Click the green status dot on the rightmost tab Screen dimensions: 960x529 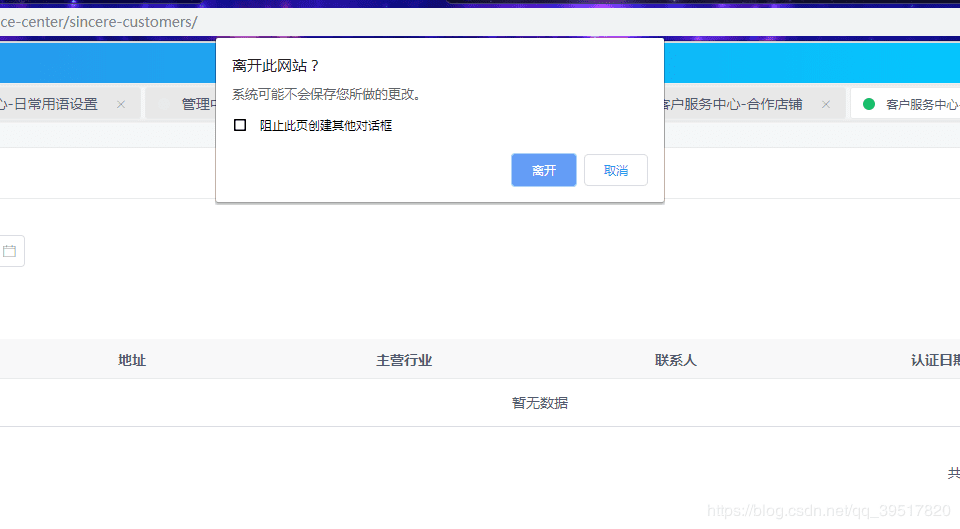[x=869, y=104]
